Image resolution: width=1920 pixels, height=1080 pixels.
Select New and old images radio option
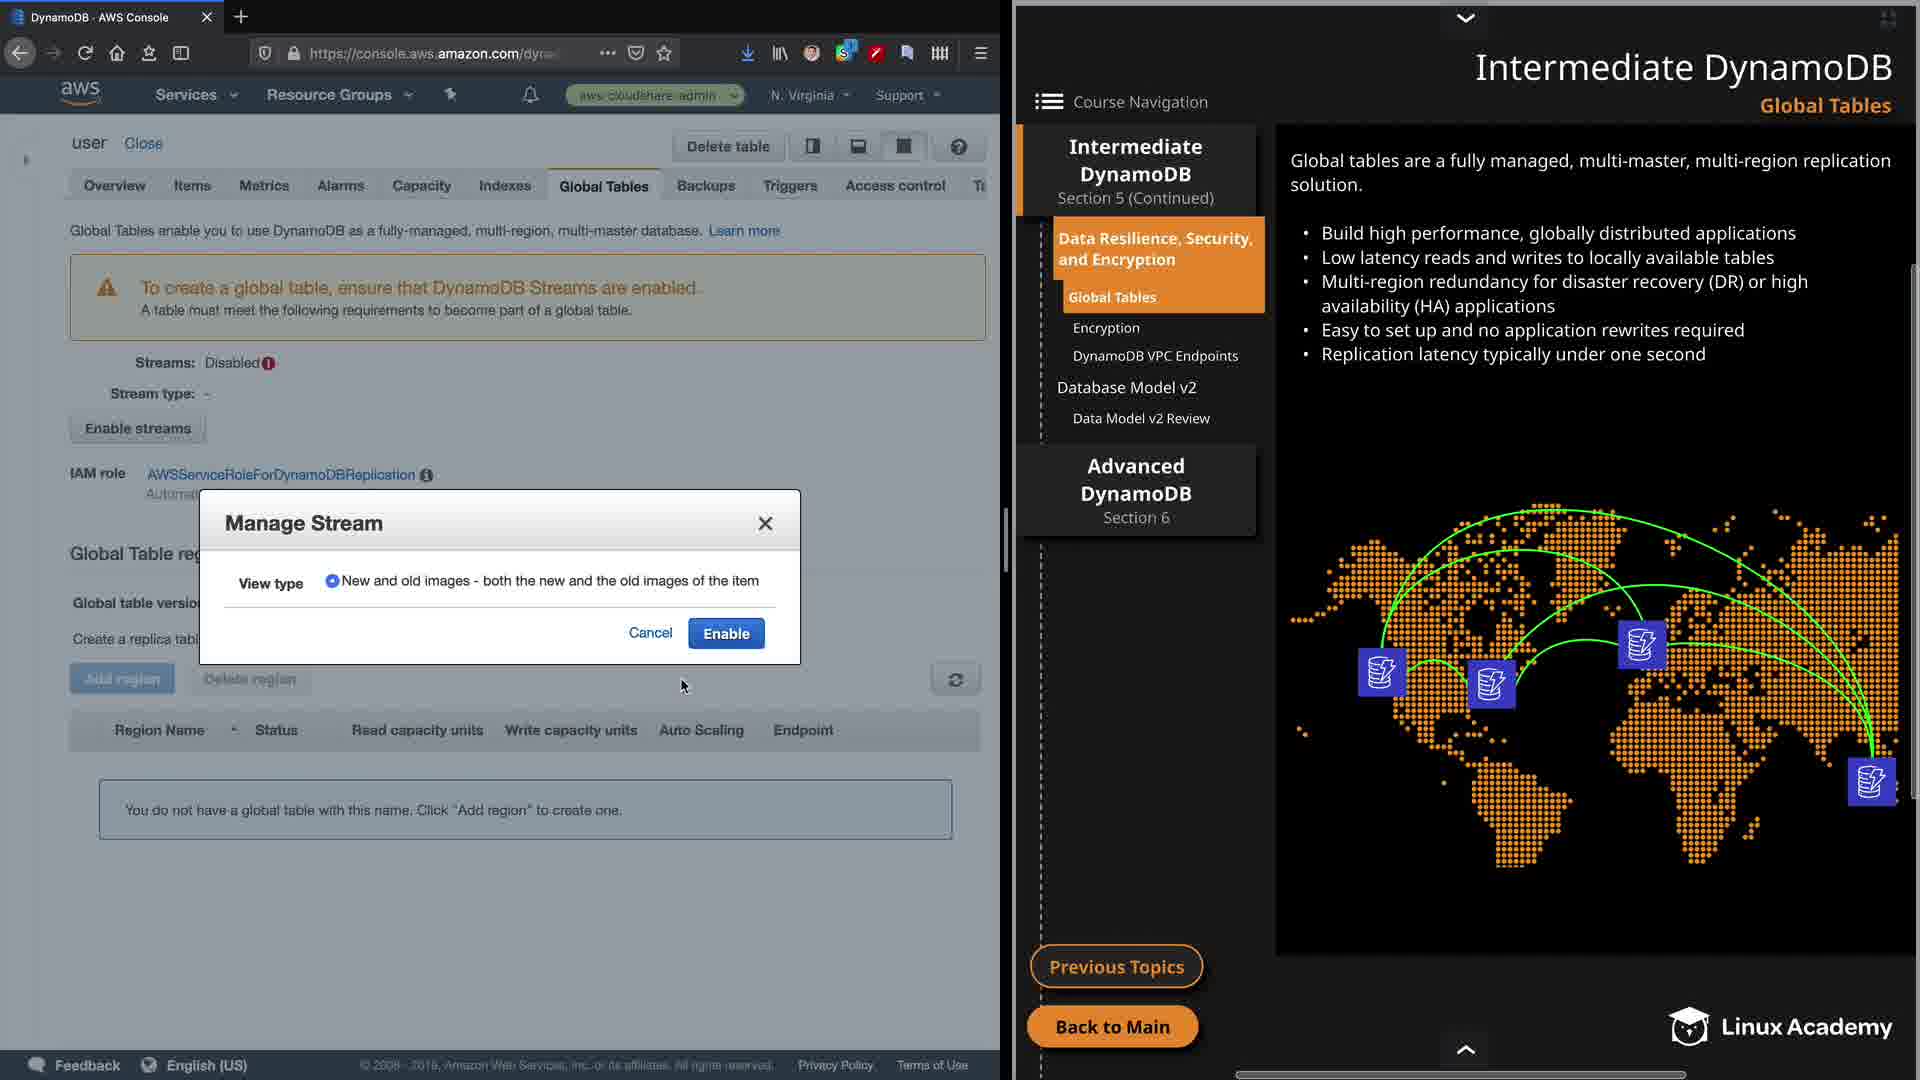tap(332, 581)
